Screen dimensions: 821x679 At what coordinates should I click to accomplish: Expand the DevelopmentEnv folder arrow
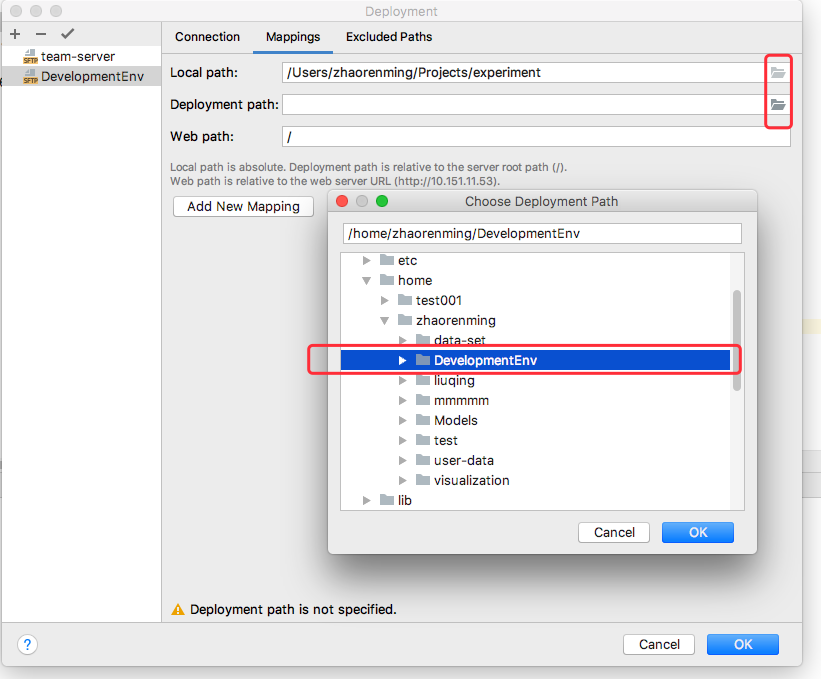(403, 361)
